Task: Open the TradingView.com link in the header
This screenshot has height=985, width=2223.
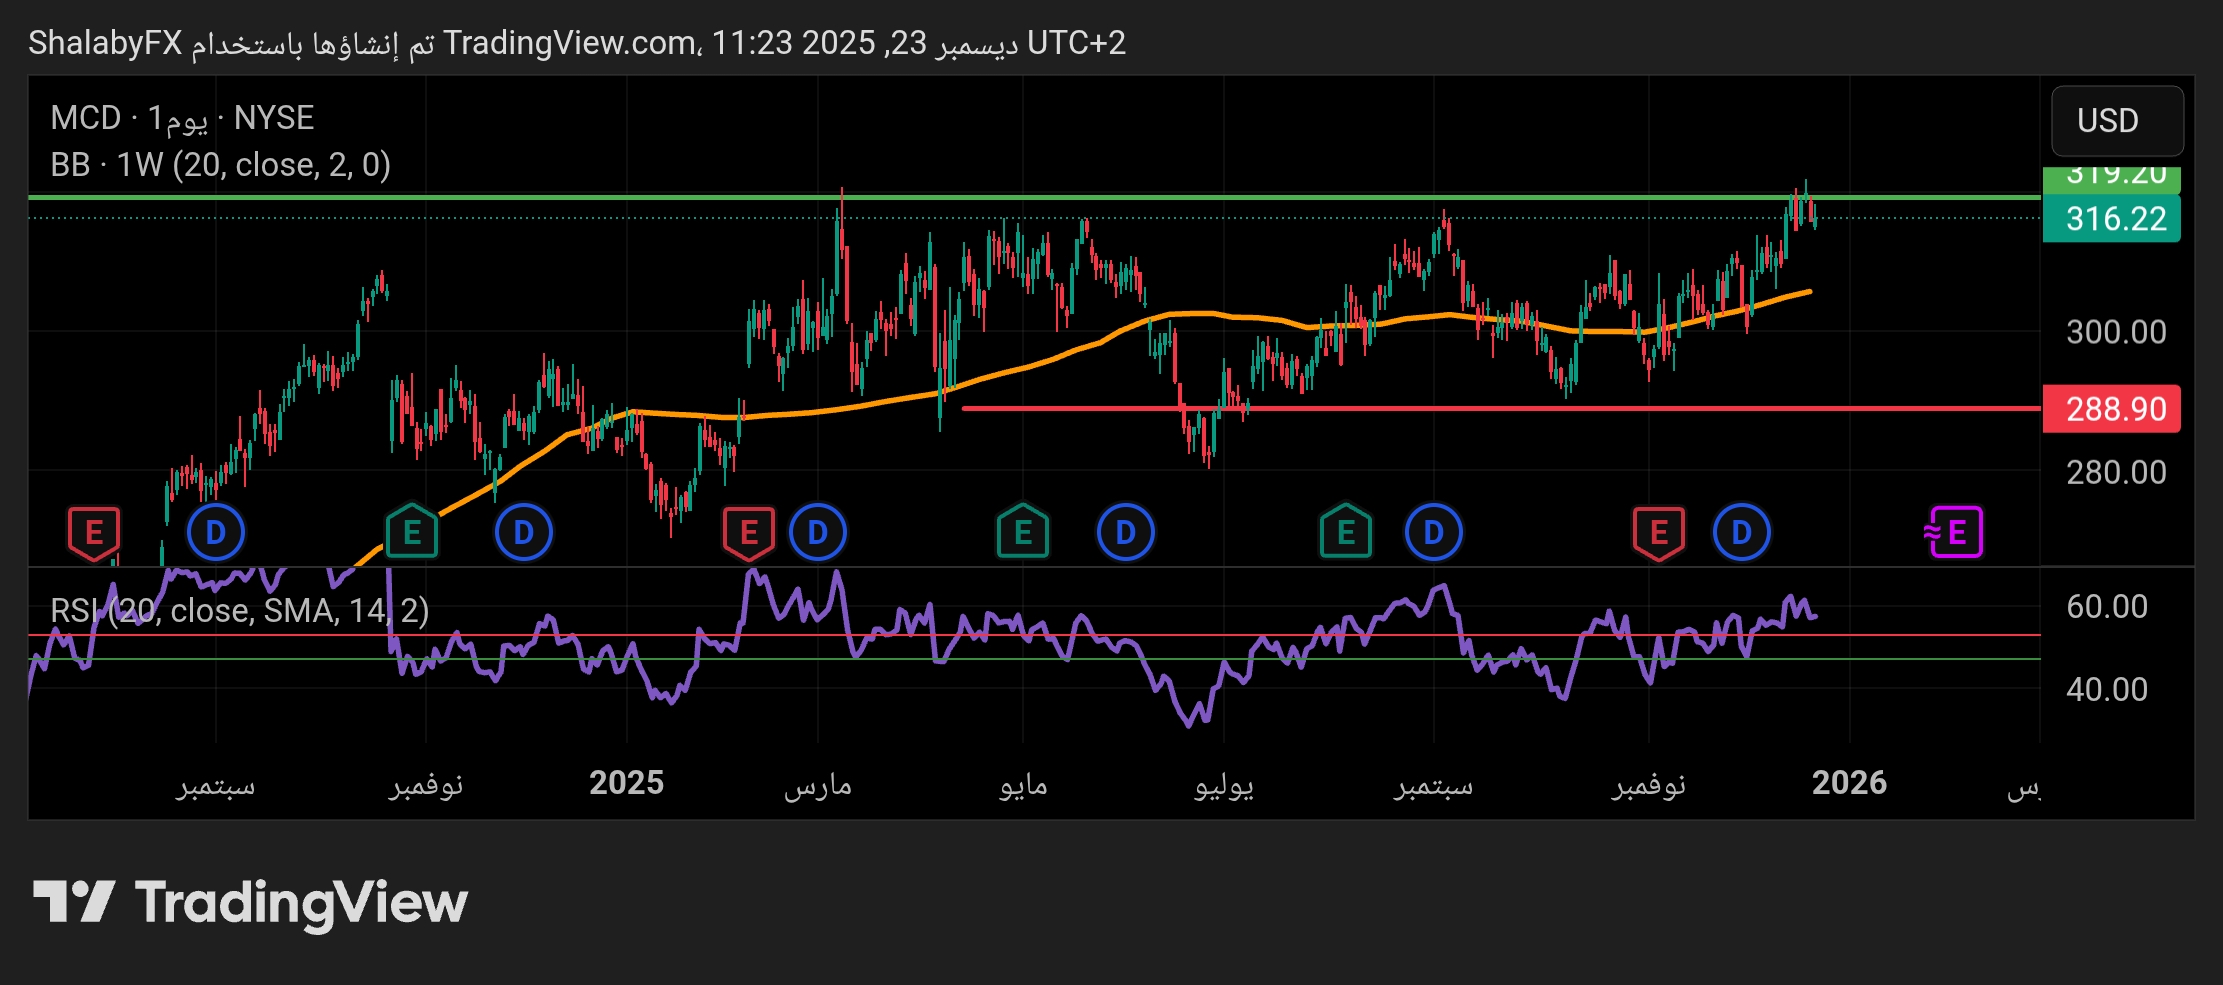Action: pos(570,43)
